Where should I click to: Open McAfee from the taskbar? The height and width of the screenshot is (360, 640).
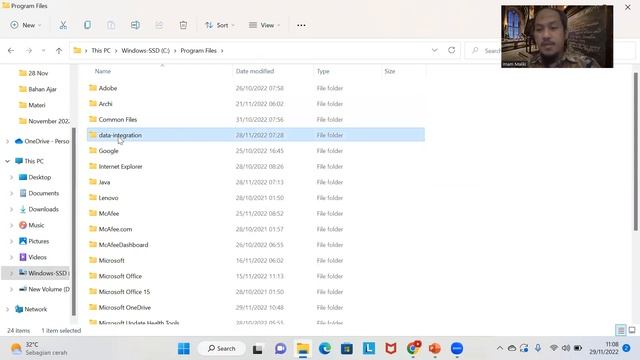tap(391, 349)
